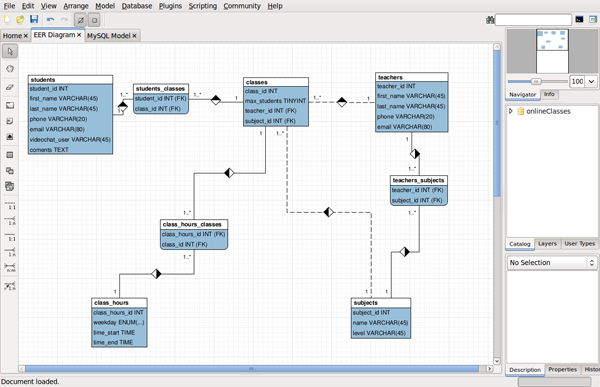This screenshot has height=387, width=600.
Task: Expand the onlineClasses schema tree node
Action: pos(510,111)
